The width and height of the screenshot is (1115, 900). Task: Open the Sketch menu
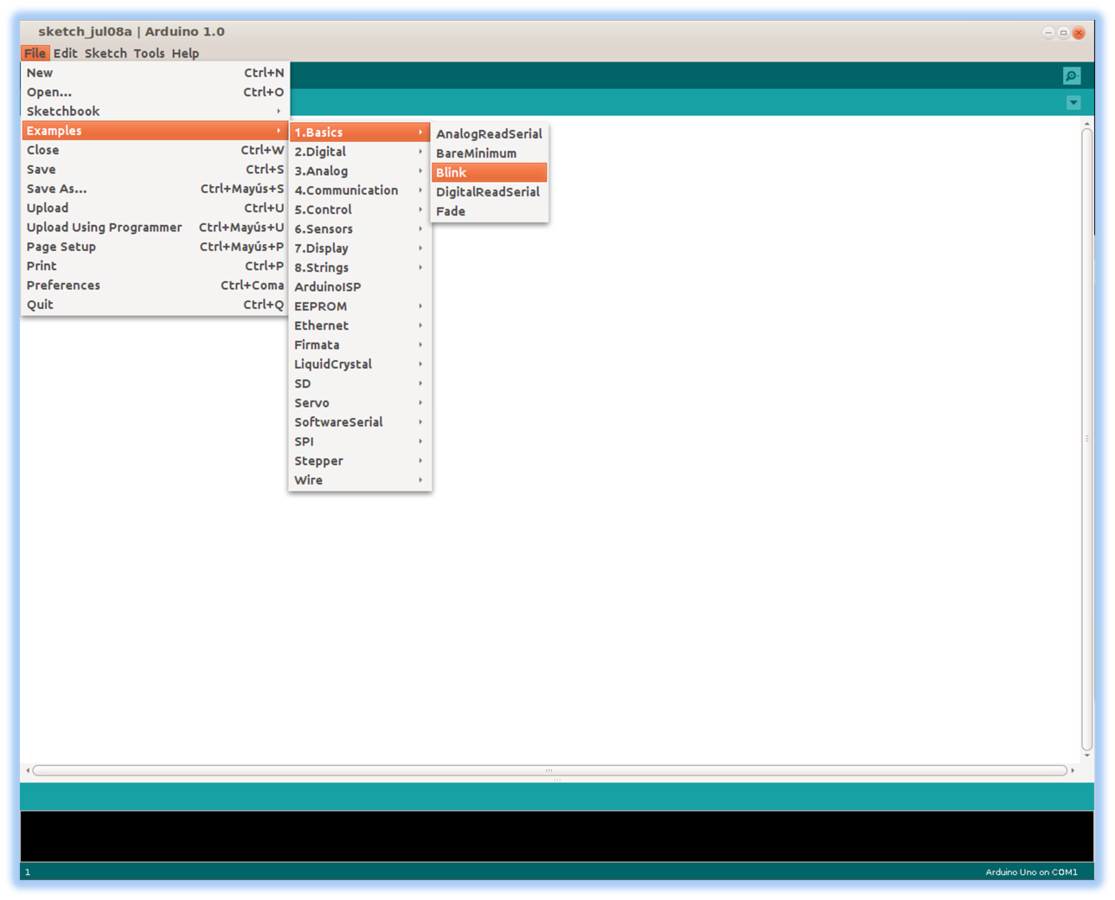point(106,53)
